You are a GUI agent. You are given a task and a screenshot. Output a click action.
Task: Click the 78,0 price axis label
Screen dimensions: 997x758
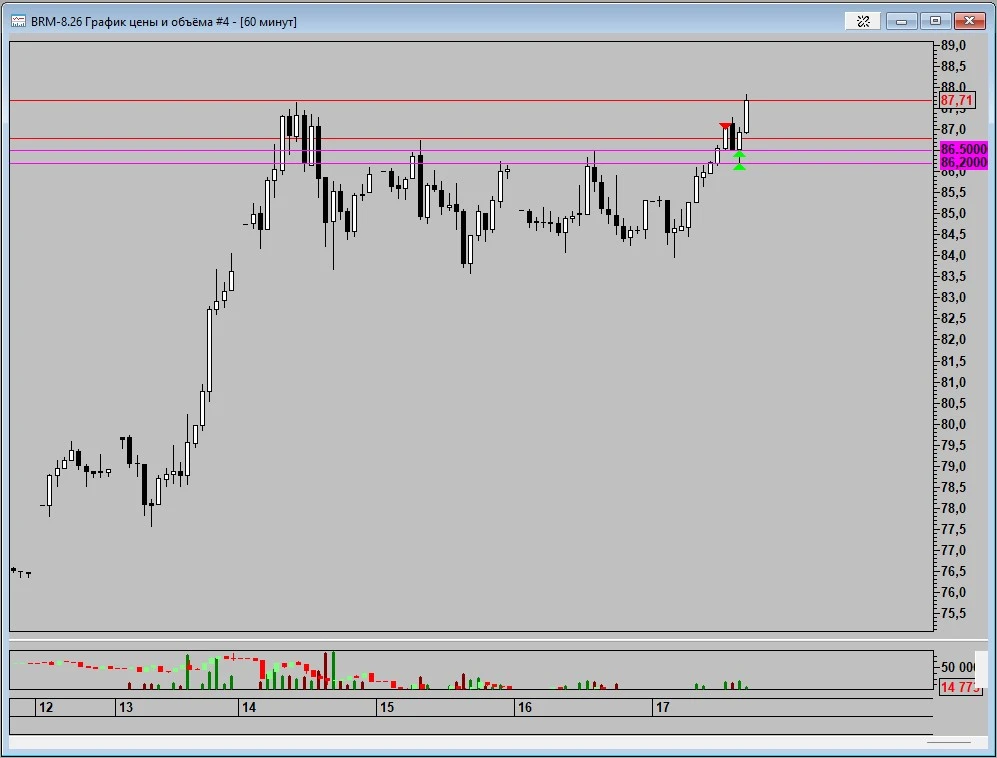click(x=953, y=508)
